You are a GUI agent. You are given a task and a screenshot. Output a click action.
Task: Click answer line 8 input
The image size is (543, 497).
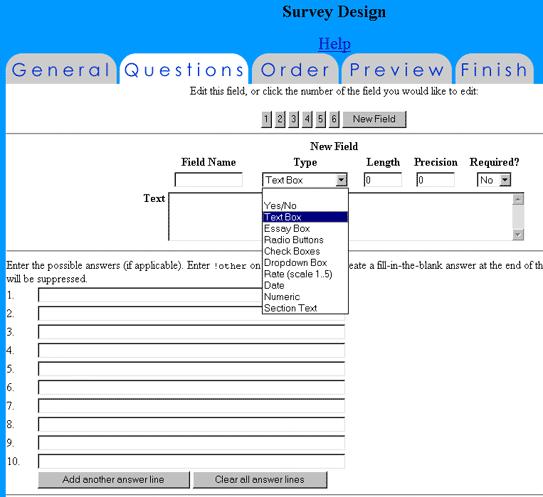pyautogui.click(x=192, y=424)
